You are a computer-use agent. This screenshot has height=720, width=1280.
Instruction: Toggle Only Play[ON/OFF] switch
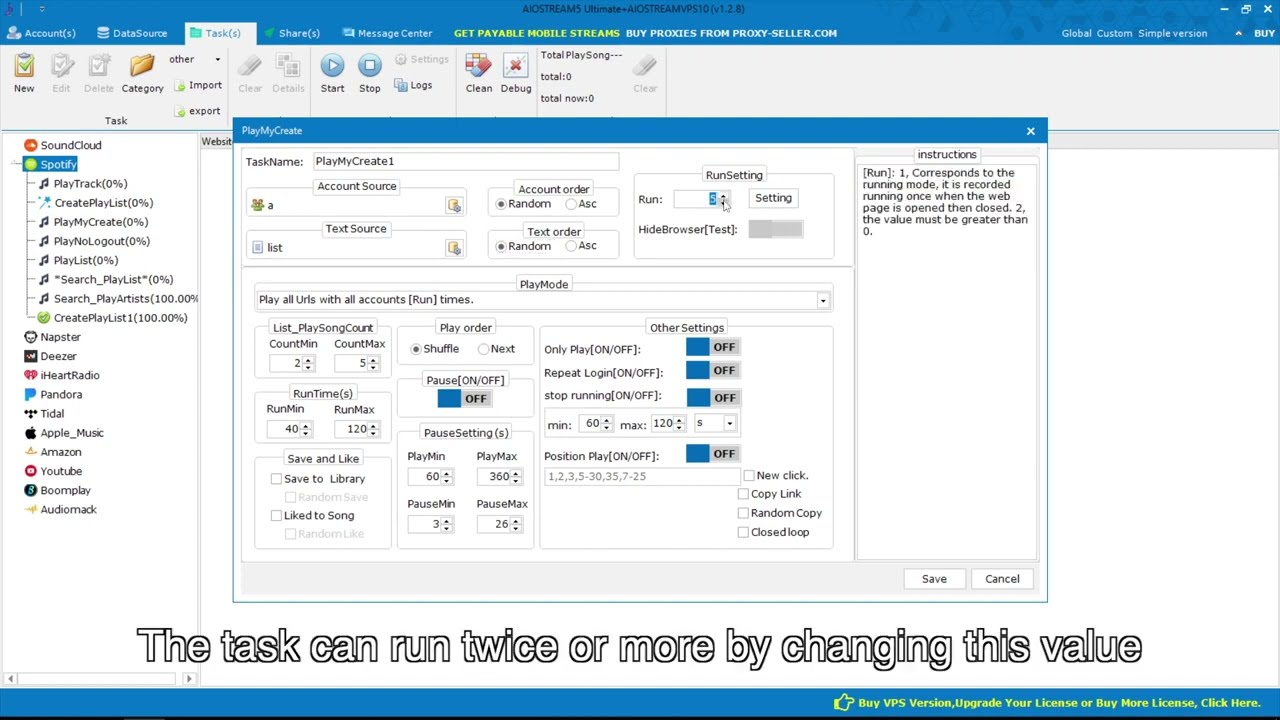tap(713, 347)
